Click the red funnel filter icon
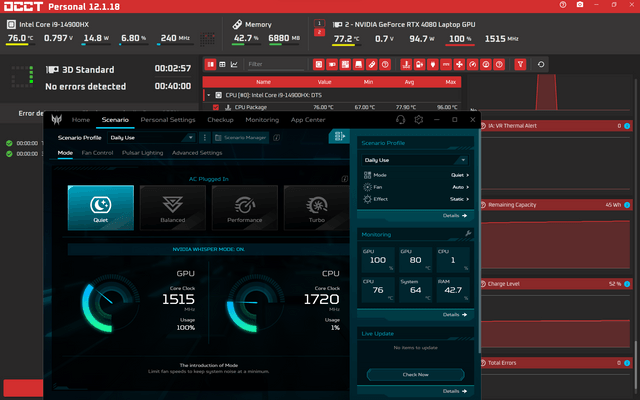This screenshot has width=640, height=400. tap(520, 64)
